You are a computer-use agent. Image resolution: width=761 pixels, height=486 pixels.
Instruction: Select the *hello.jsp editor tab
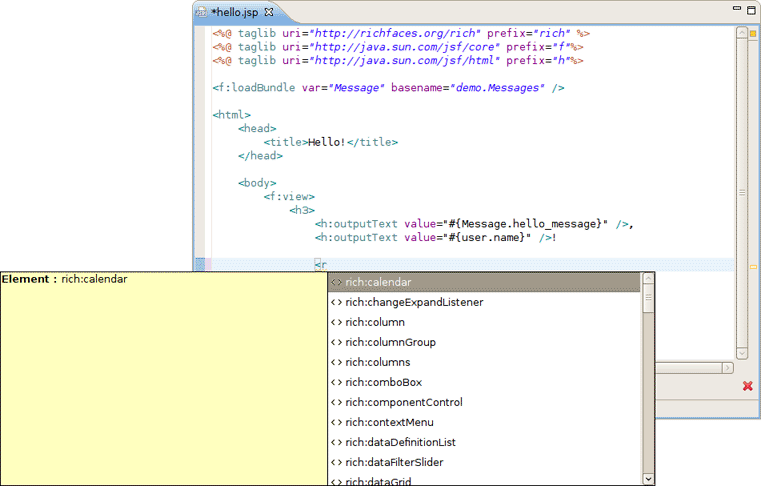point(235,13)
